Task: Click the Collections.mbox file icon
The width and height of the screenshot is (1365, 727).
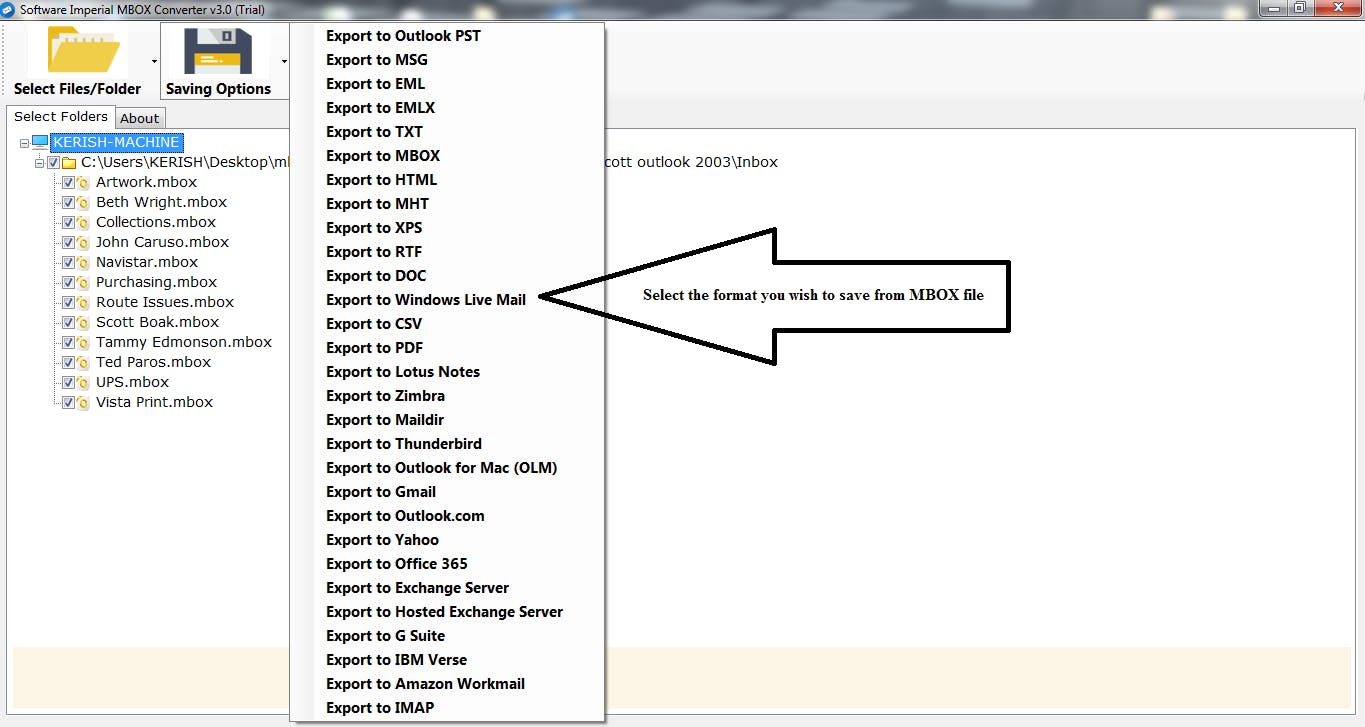Action: tap(84, 222)
